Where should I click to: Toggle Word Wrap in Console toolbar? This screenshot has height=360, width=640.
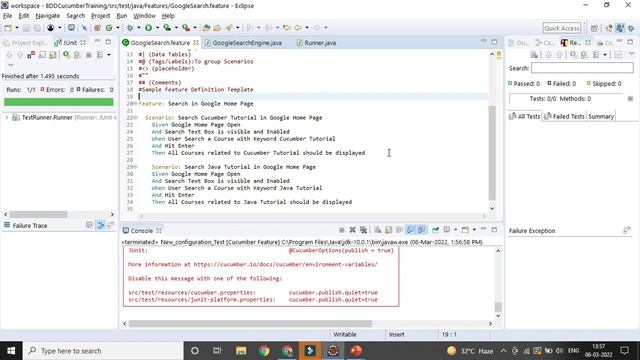pyautogui.click(x=399, y=230)
